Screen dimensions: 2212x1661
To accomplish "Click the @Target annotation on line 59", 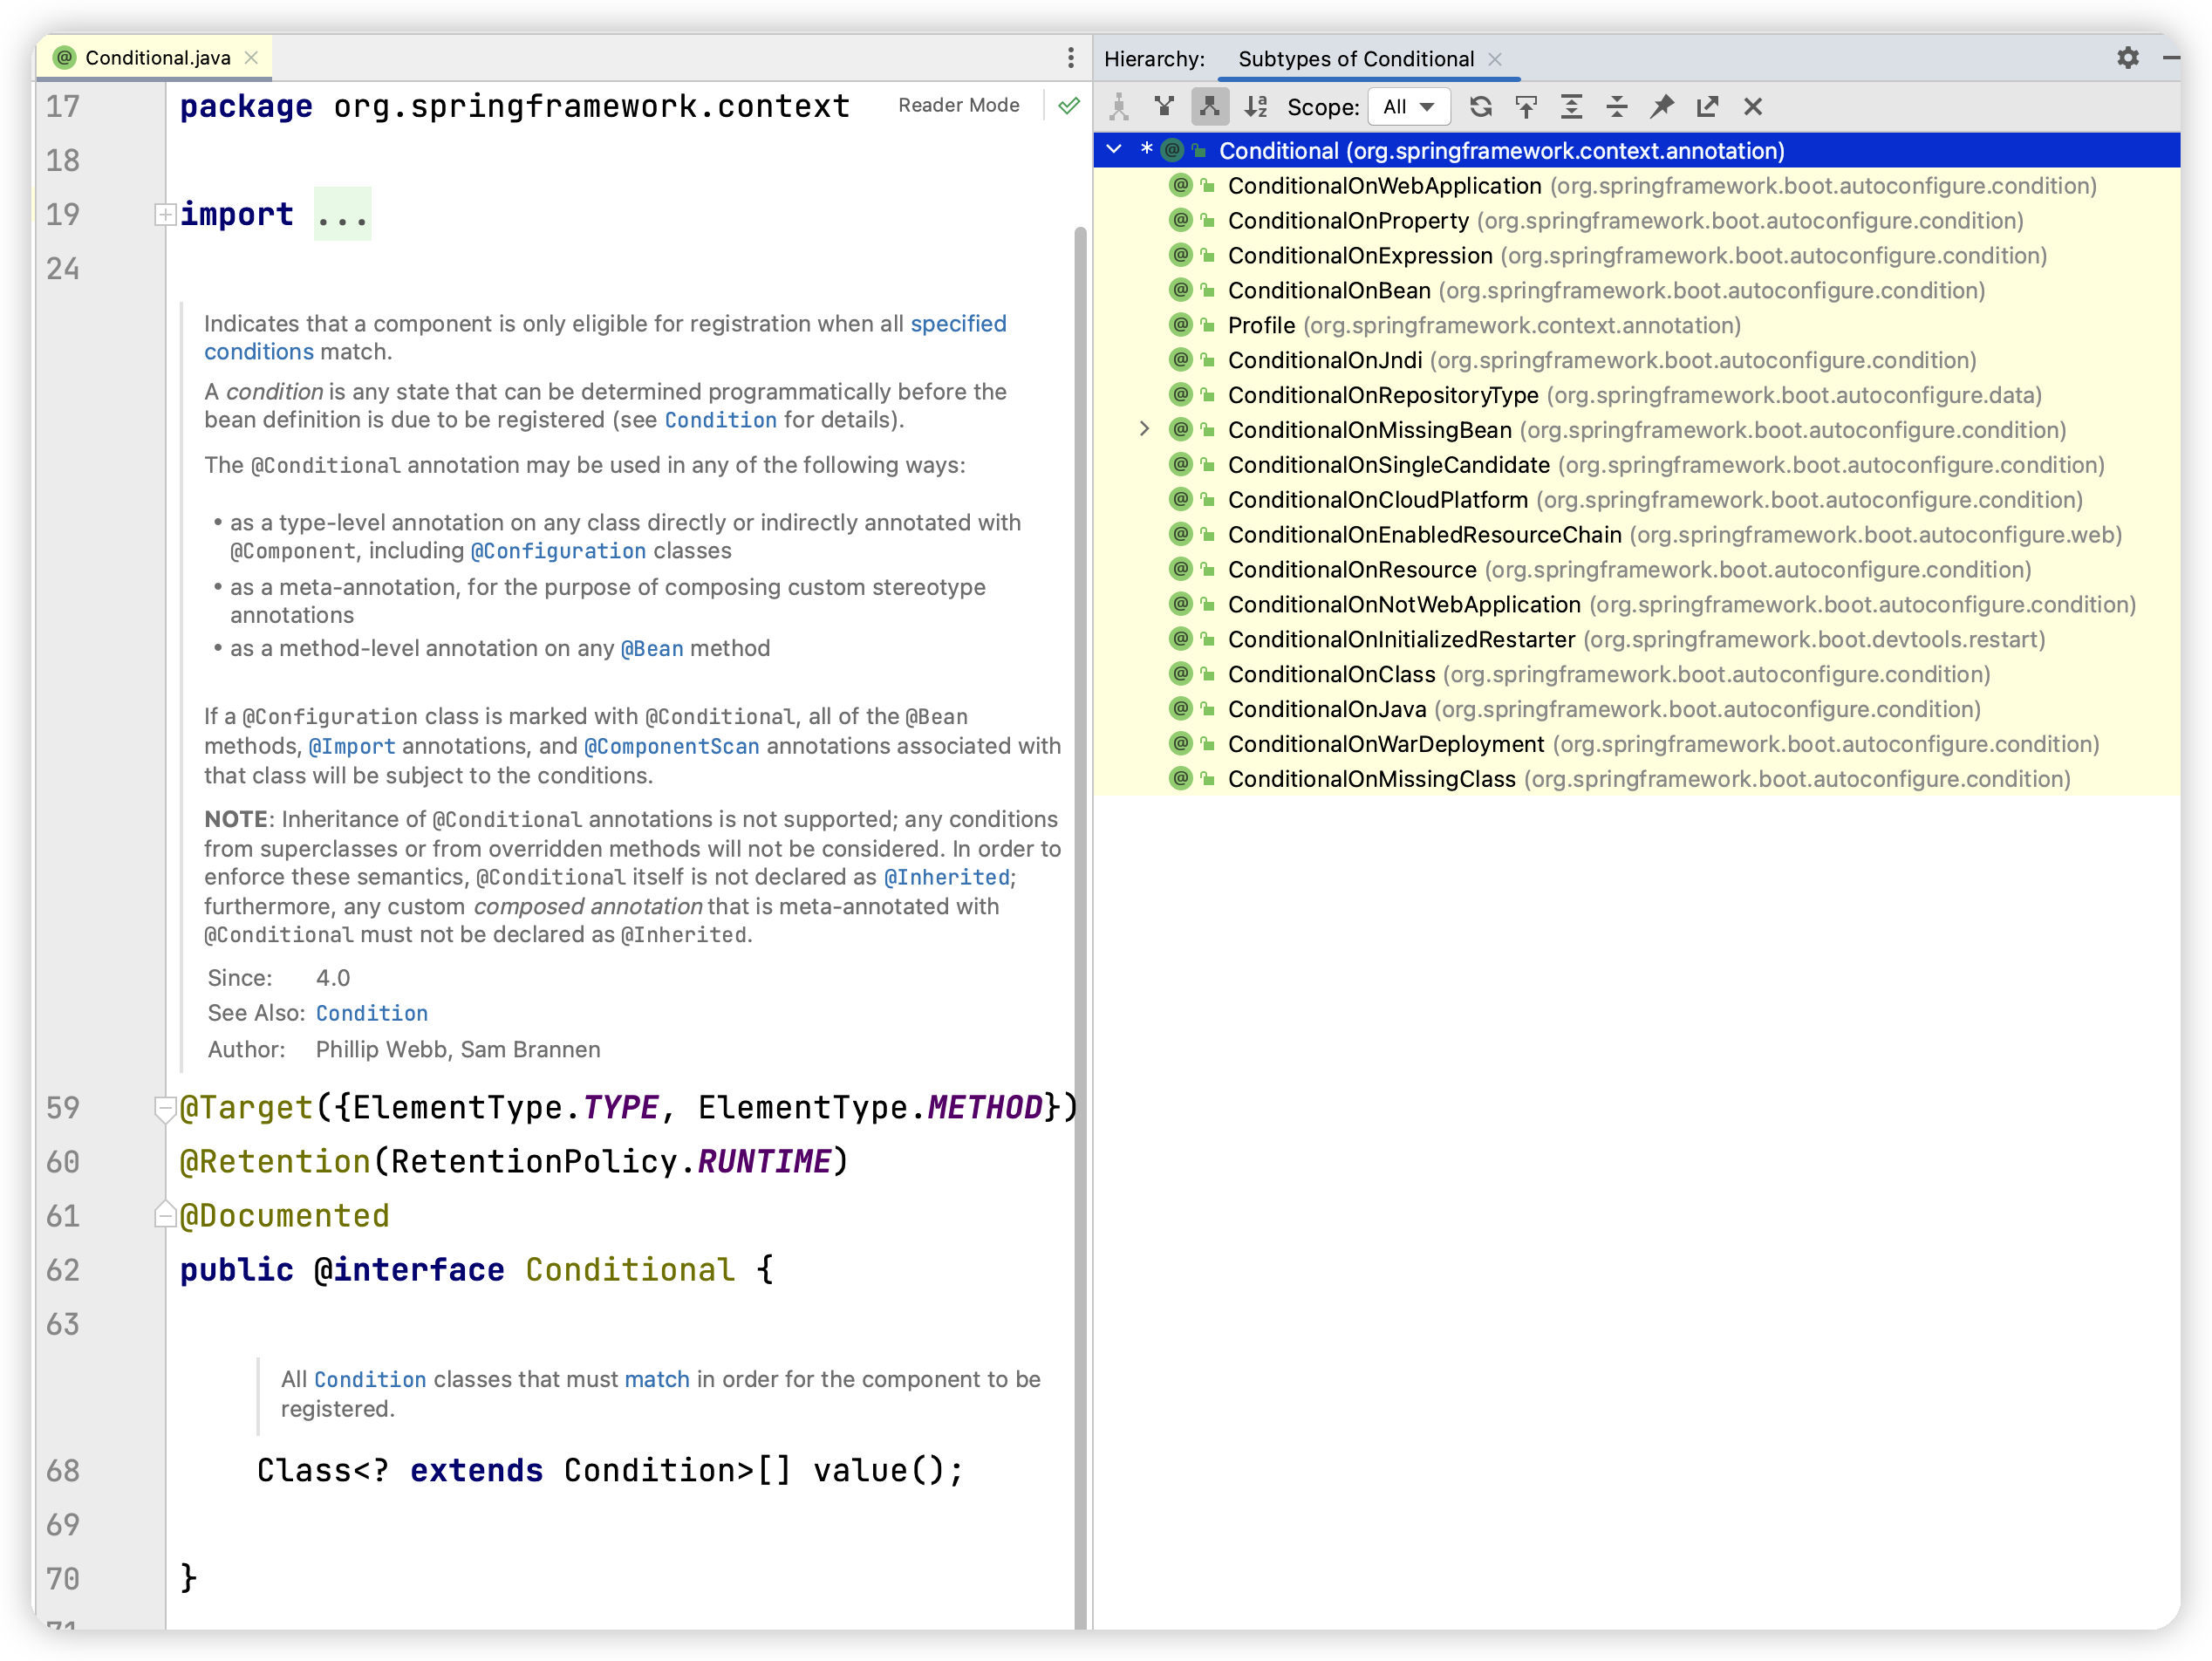I will coord(246,1107).
